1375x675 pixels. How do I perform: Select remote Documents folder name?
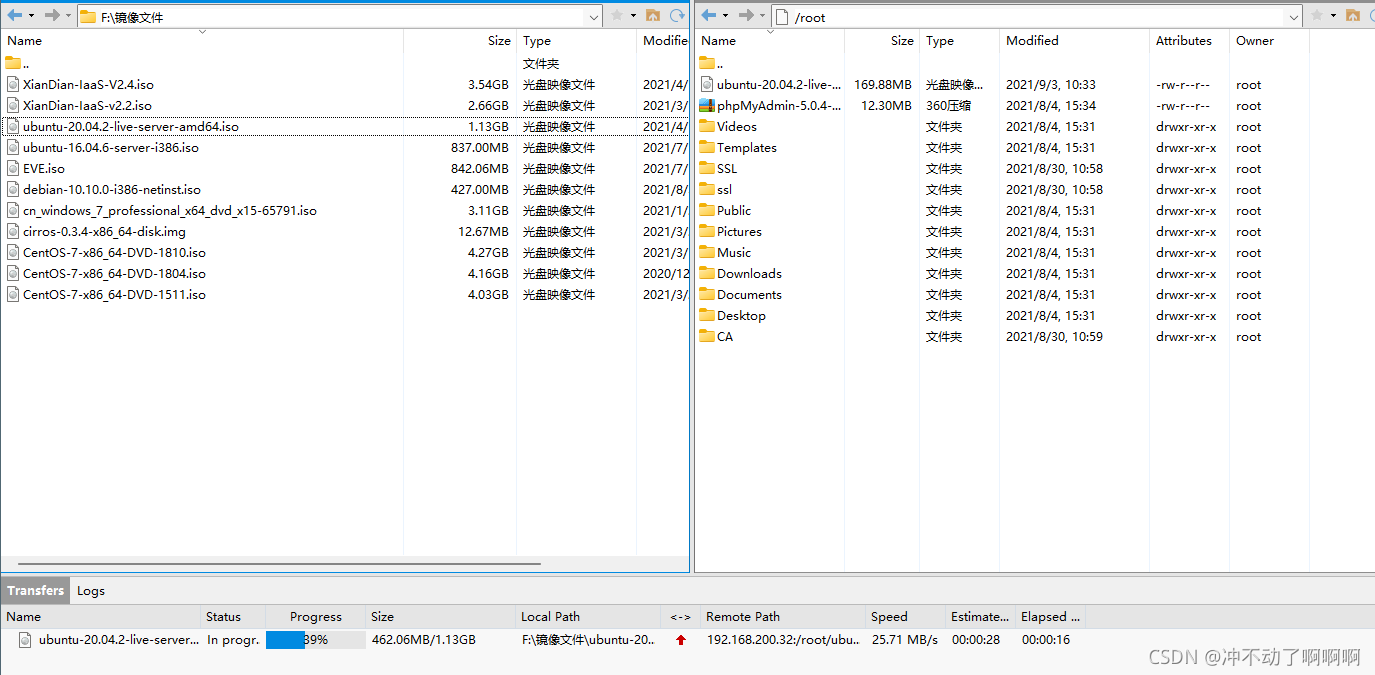tap(749, 295)
